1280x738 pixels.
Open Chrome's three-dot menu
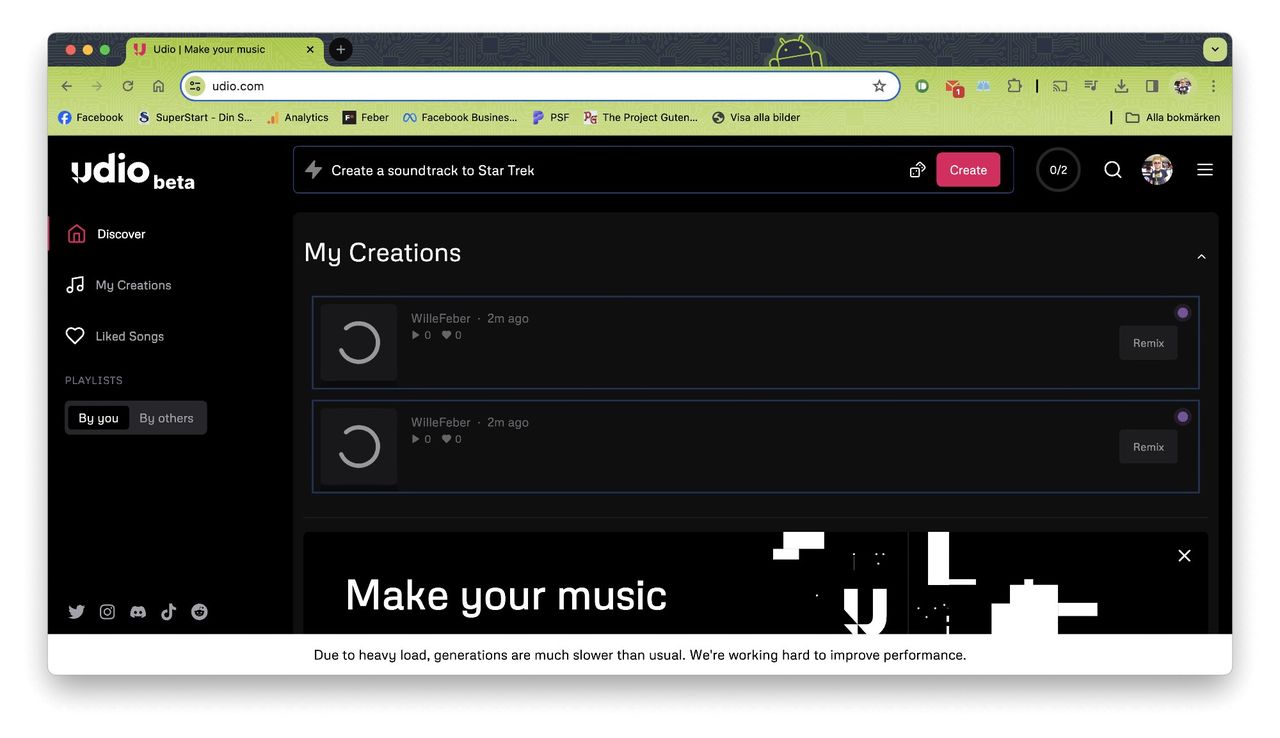coord(1213,86)
